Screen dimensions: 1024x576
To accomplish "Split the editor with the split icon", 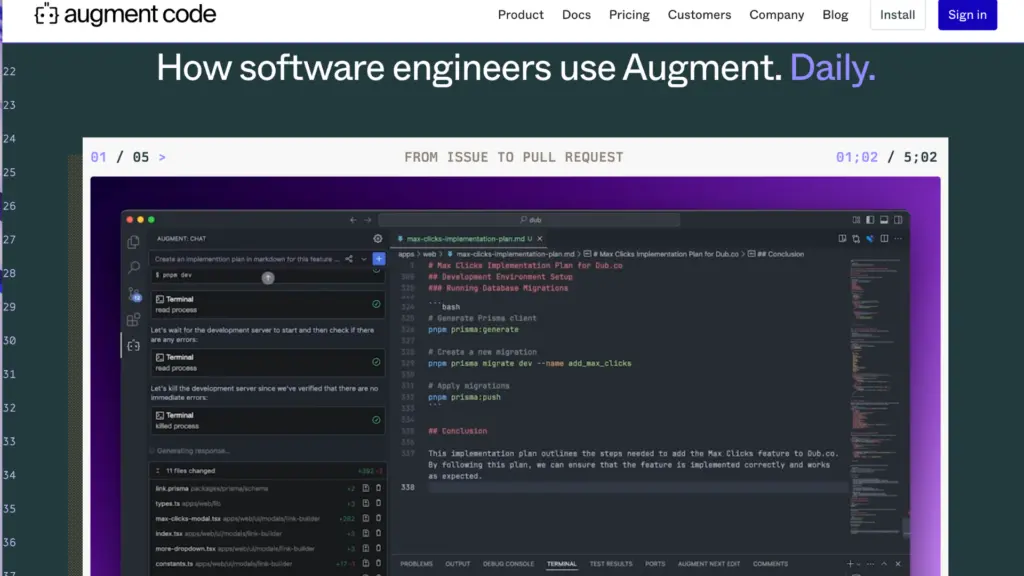I will (884, 239).
